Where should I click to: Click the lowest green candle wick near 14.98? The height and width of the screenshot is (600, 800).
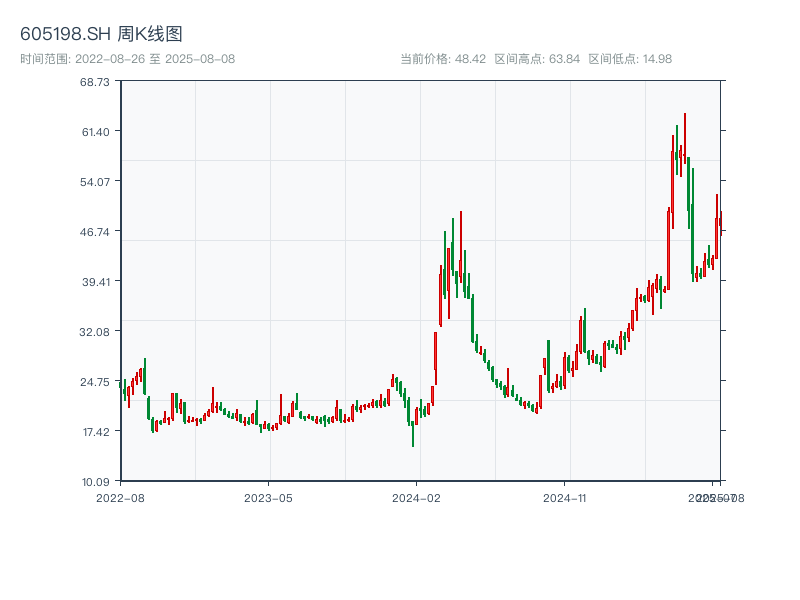(413, 434)
